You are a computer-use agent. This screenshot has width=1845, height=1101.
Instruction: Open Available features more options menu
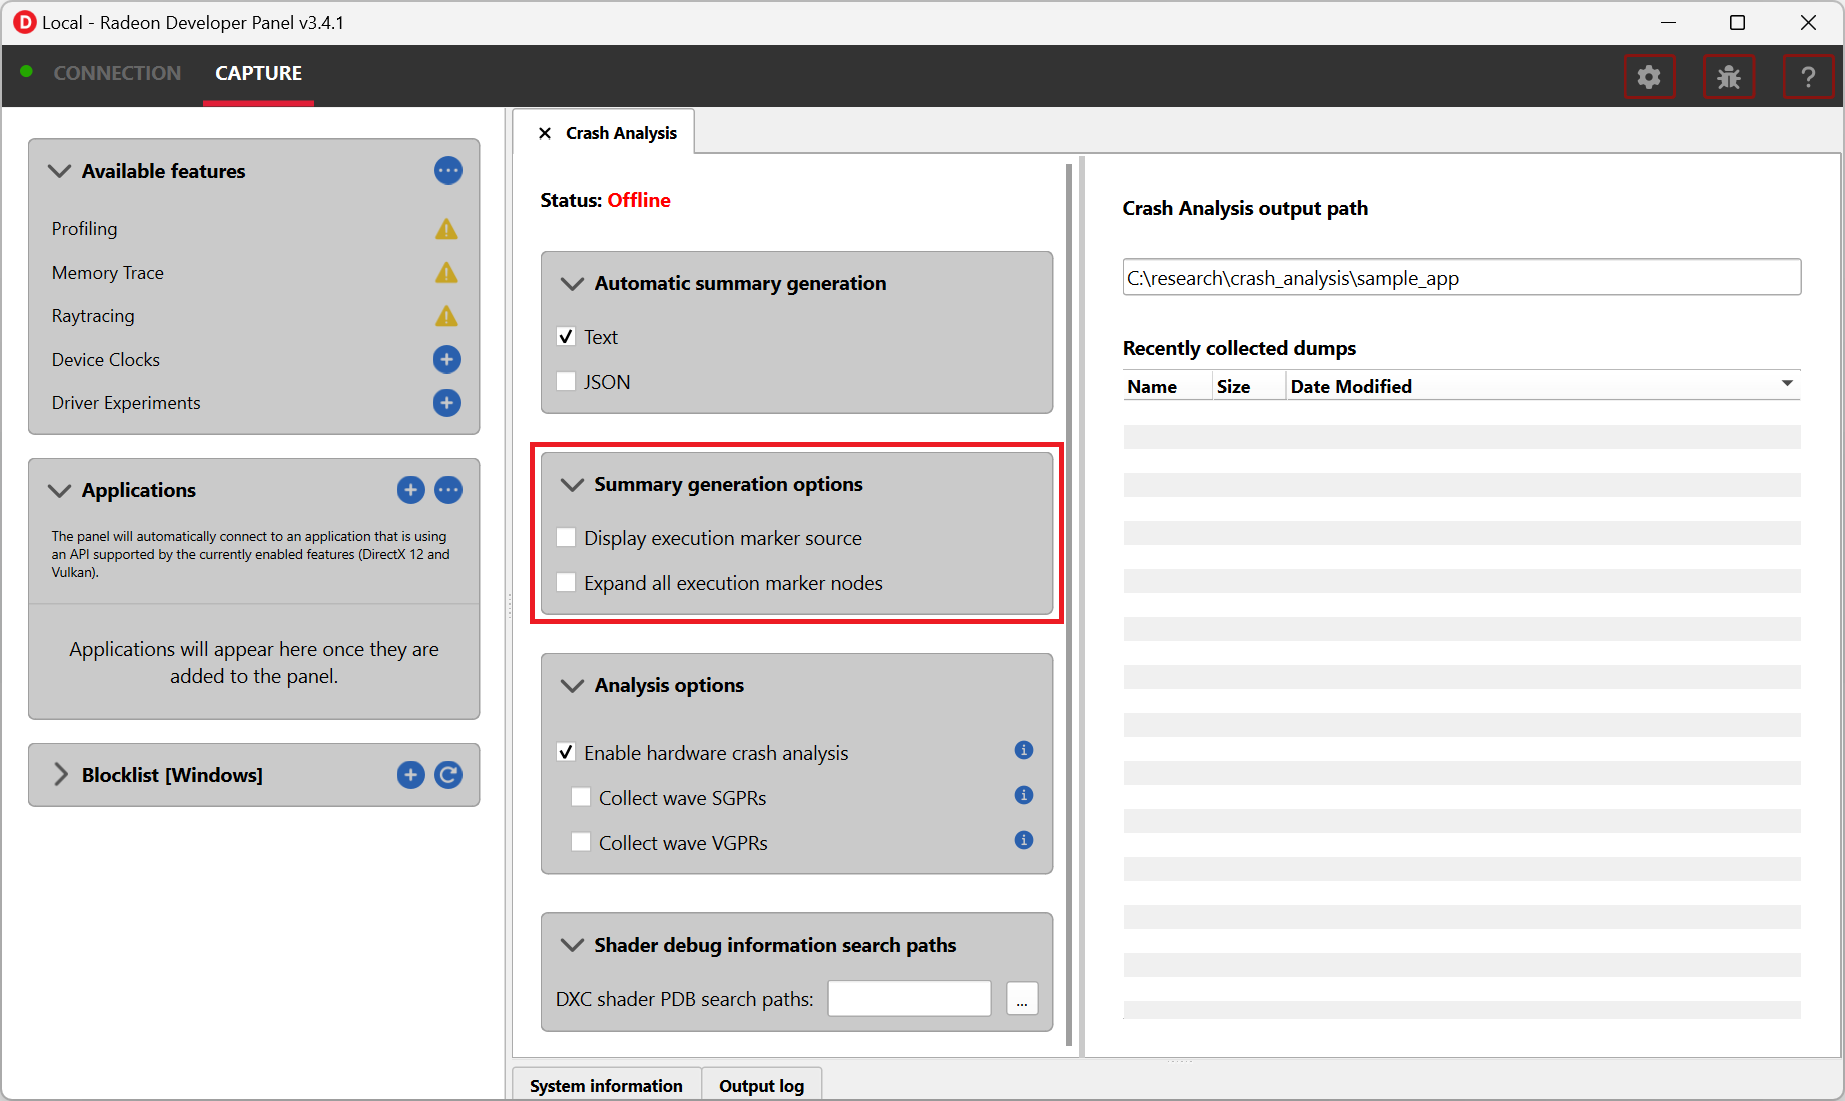(448, 171)
